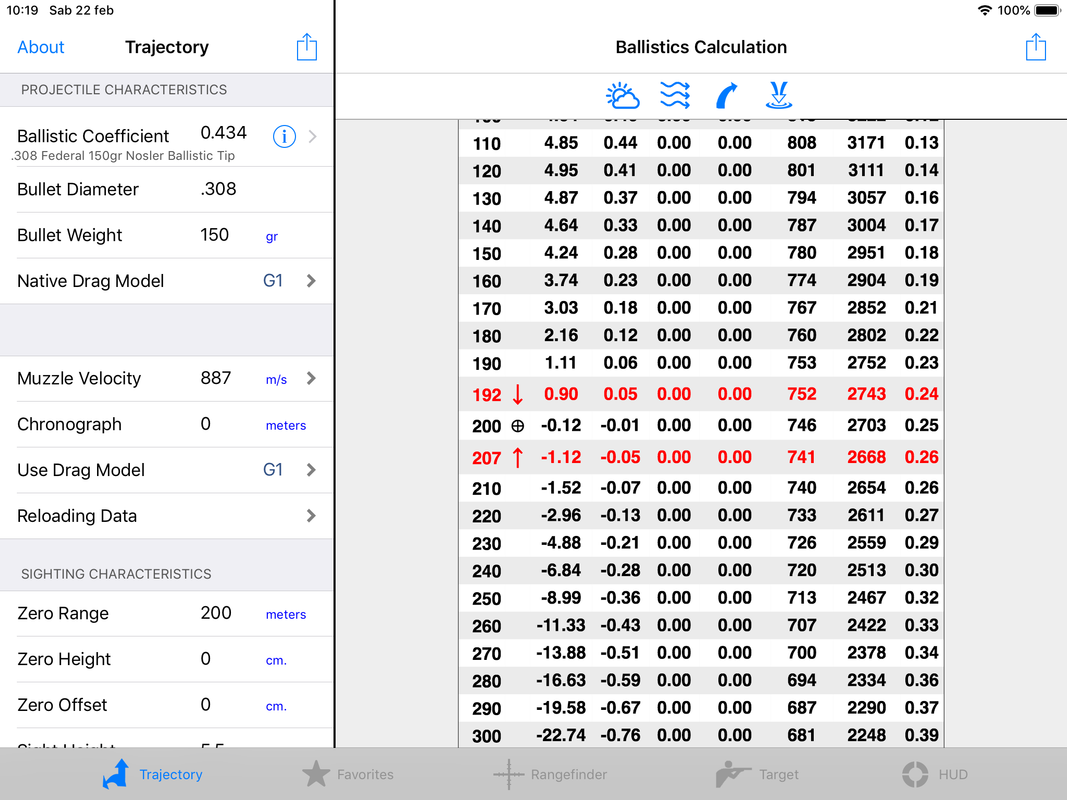1067x800 pixels.
Task: Change the Zero Height cm unit
Action: pyautogui.click(x=276, y=661)
